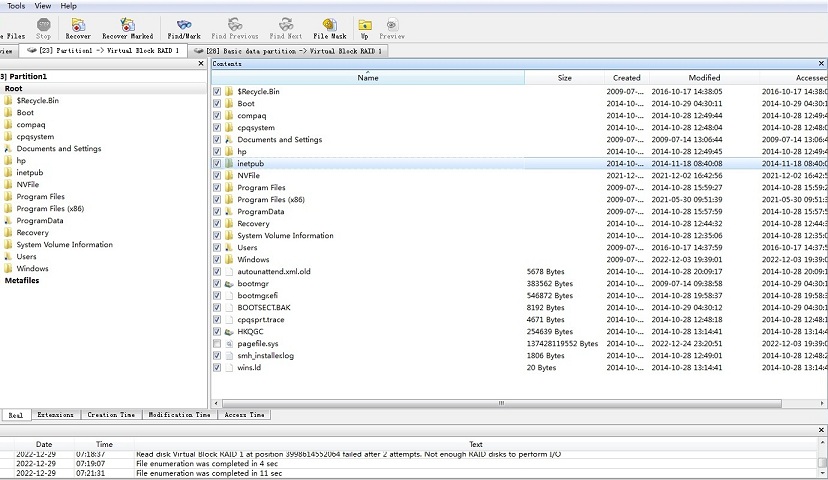The height and width of the screenshot is (480, 828).
Task: Click the horizontal scrollbar thumb of contents
Action: tap(502, 403)
